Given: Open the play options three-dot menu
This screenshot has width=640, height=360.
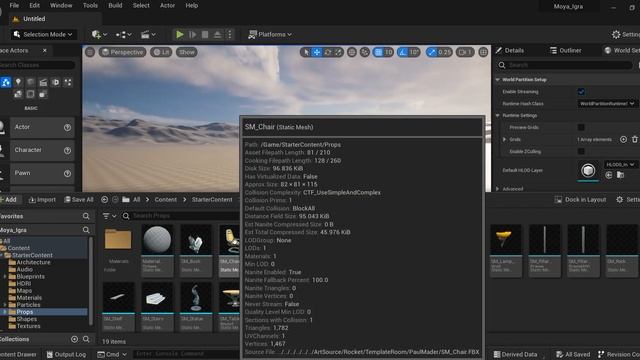Looking at the screenshot, I should click(230, 35).
